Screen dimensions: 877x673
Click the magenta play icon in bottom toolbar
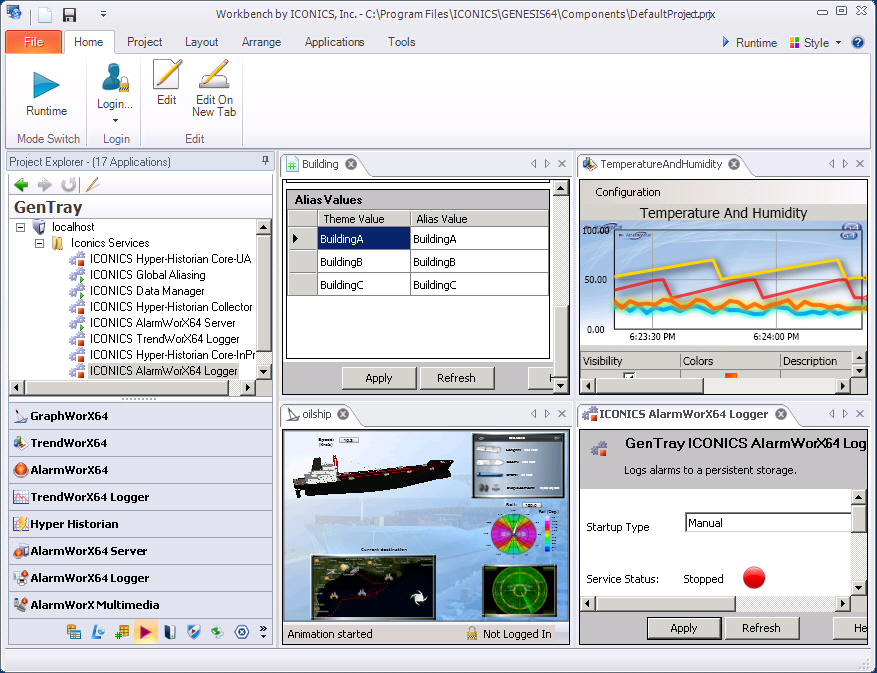point(146,632)
